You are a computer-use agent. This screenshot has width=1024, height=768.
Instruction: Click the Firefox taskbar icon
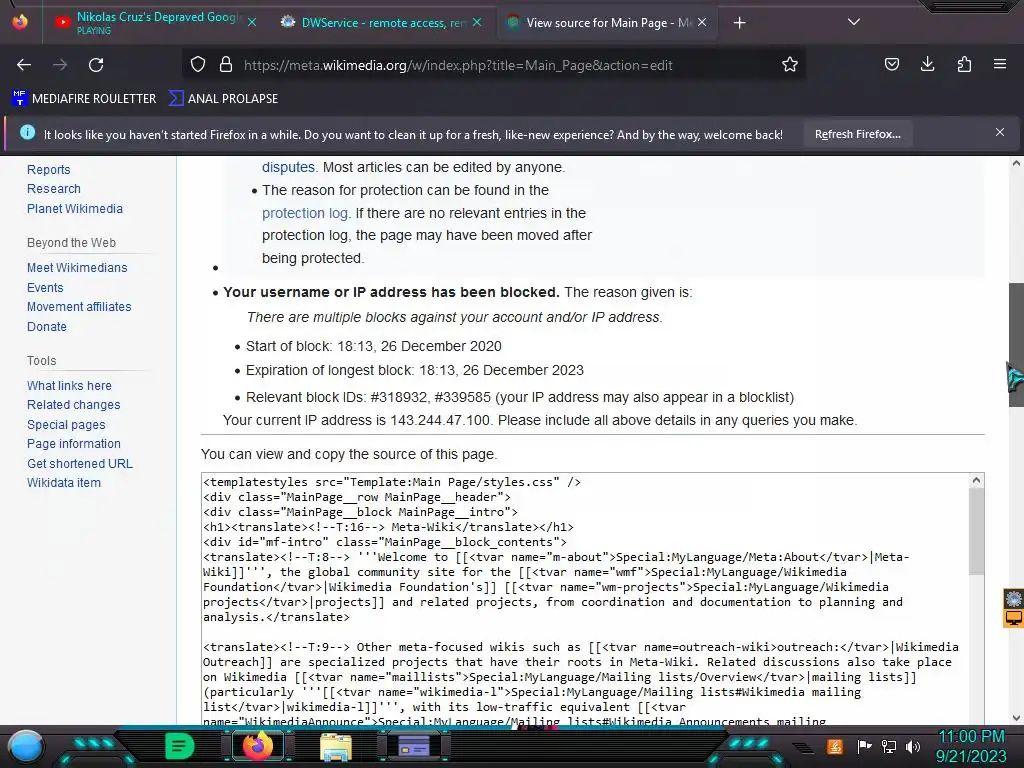(x=257, y=746)
